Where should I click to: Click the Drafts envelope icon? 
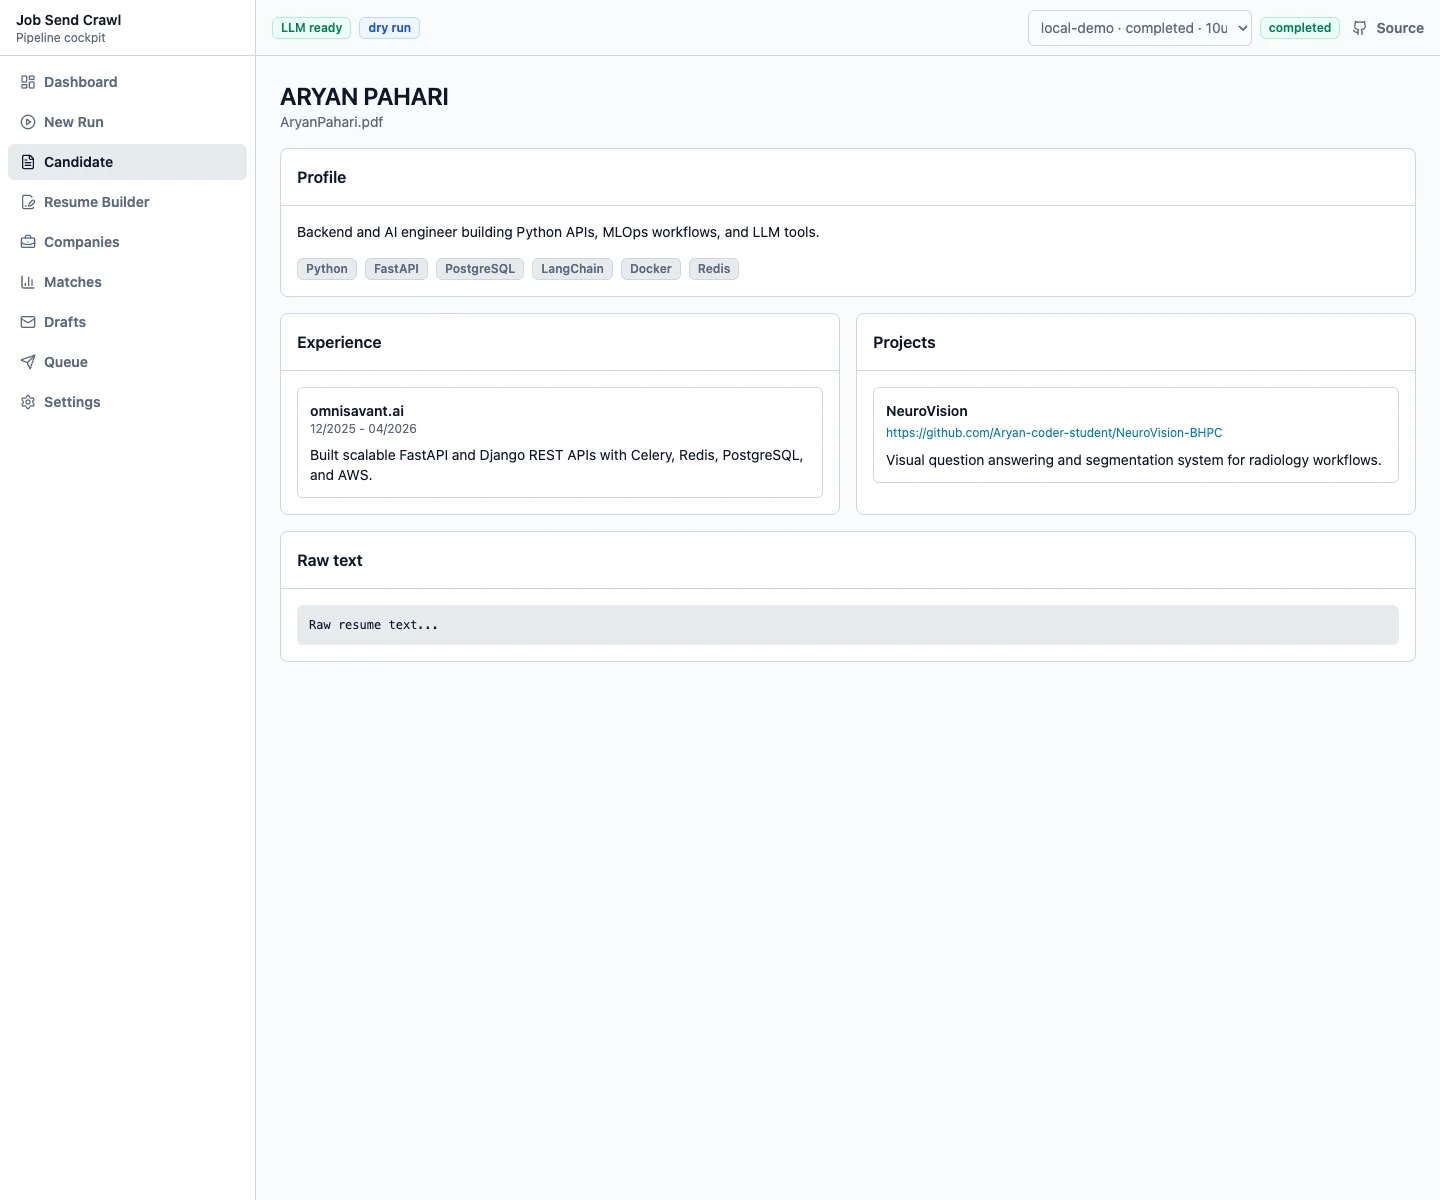coord(28,322)
